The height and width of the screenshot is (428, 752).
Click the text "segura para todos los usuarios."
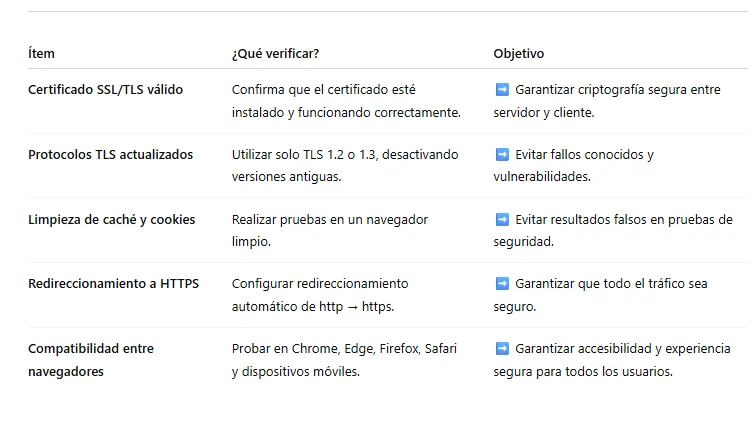[x=583, y=372]
